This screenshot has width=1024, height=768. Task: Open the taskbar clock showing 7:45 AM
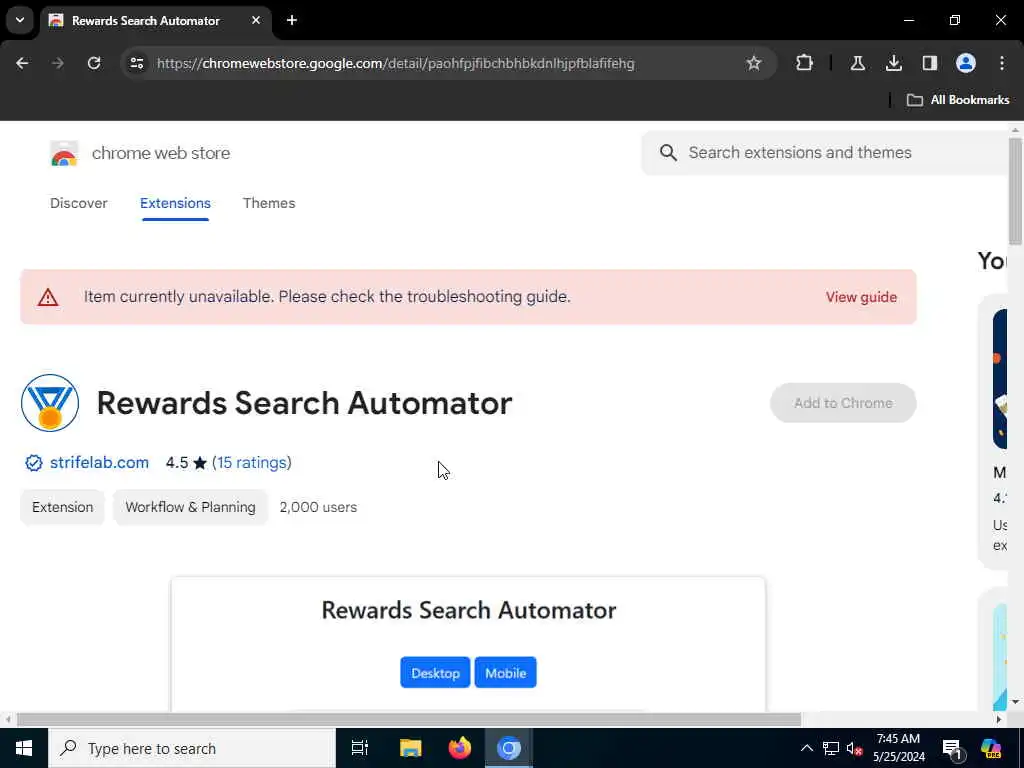pyautogui.click(x=899, y=748)
